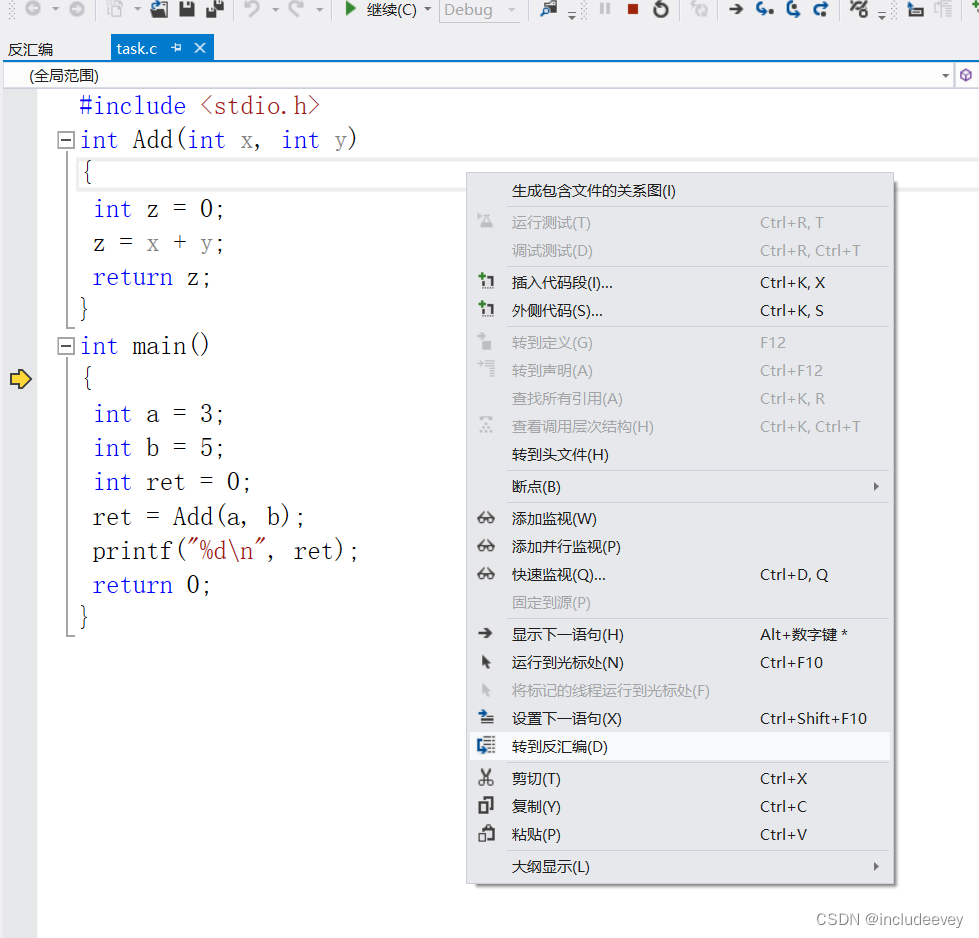Click the red Stop Debugging icon
The width and height of the screenshot is (979, 938).
[x=632, y=9]
